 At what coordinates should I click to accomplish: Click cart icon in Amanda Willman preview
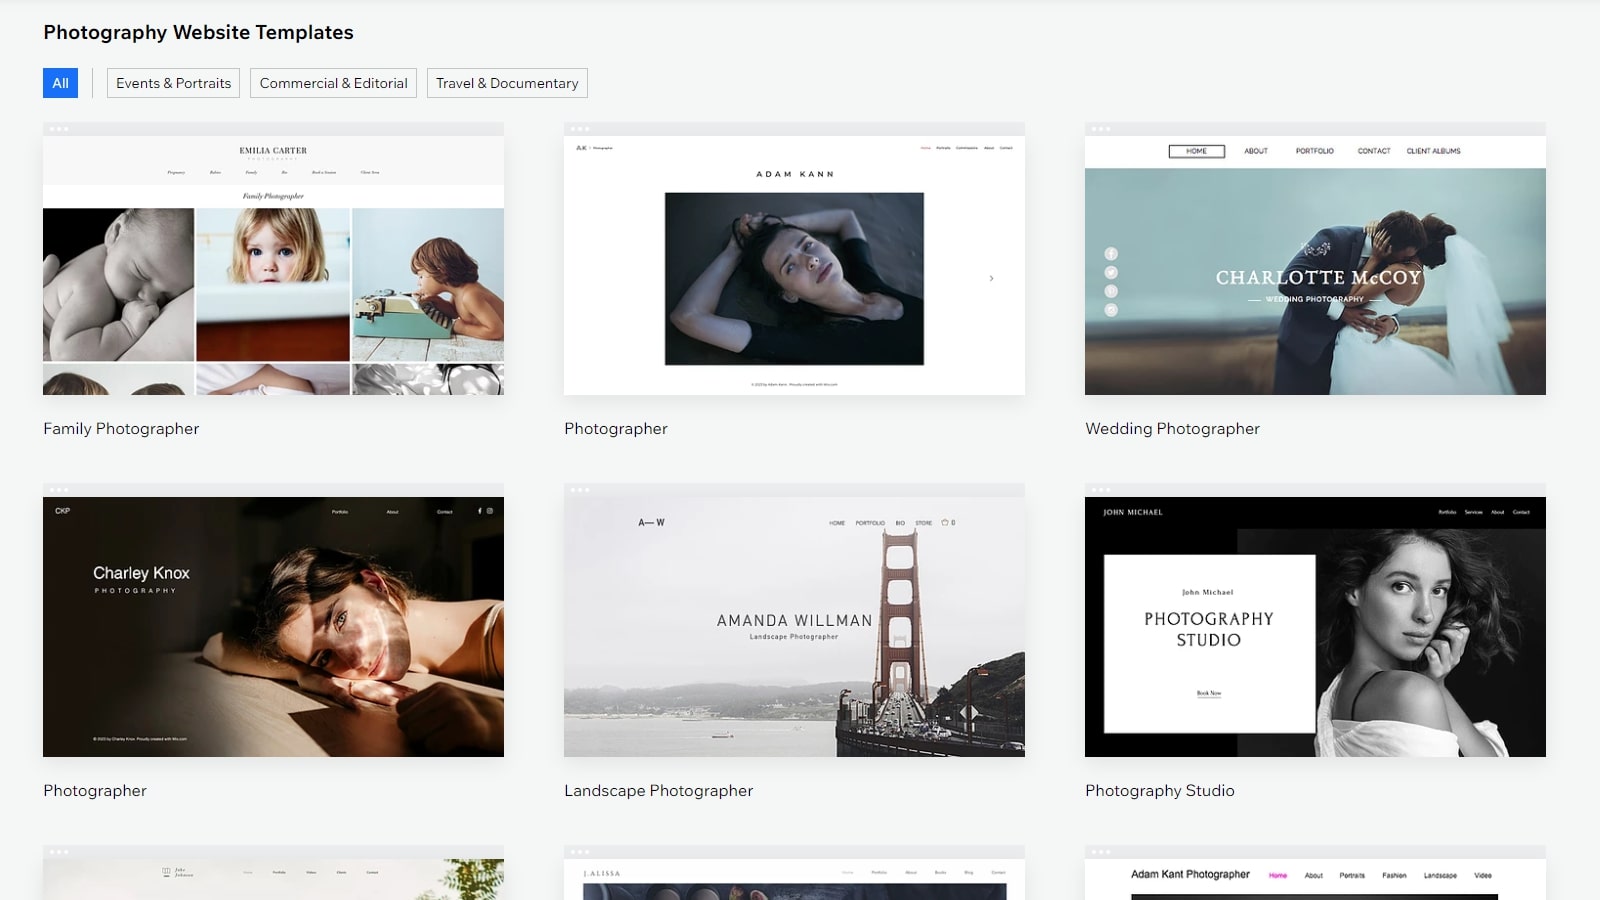point(947,522)
